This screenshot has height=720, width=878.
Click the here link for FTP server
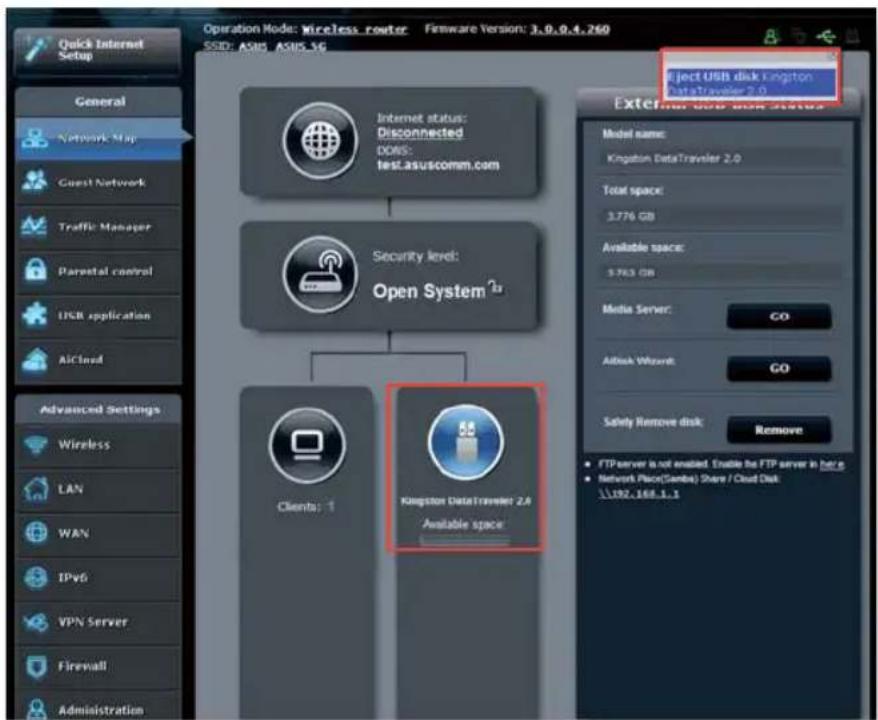click(x=832, y=464)
